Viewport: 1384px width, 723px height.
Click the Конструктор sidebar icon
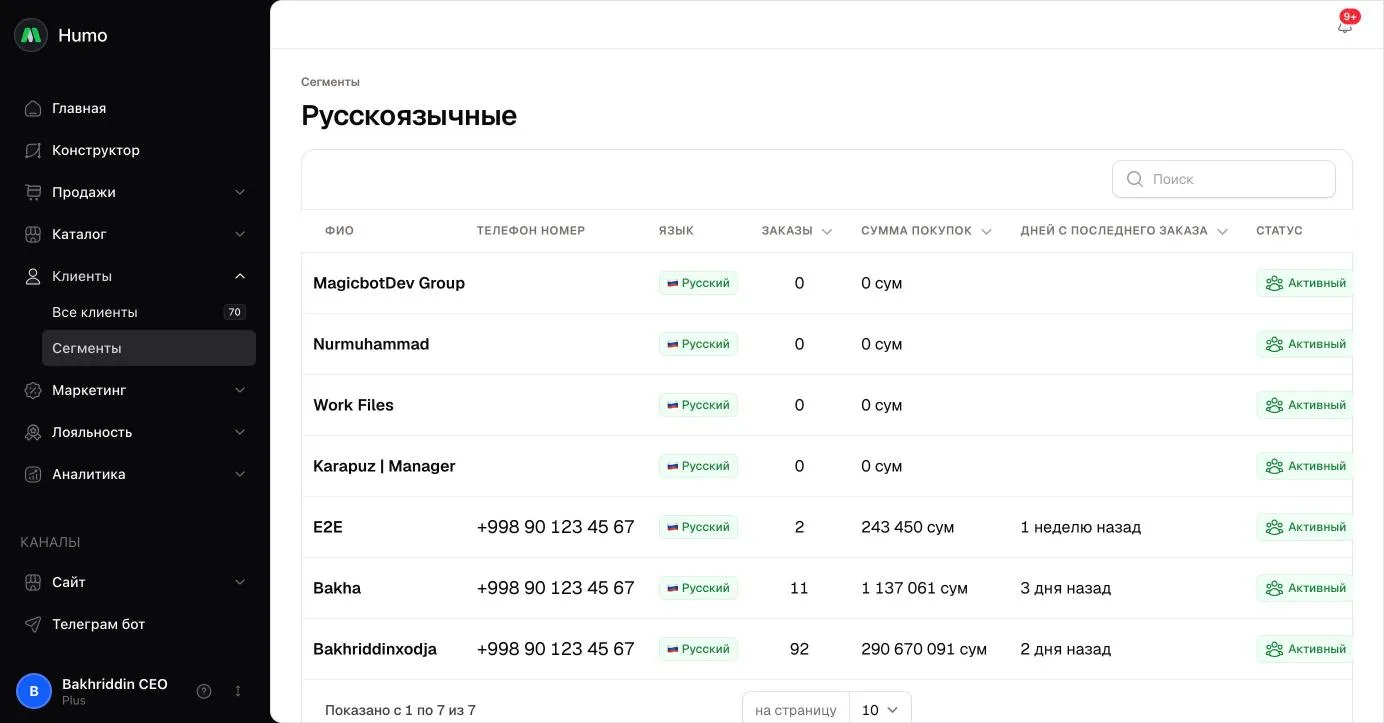pyautogui.click(x=33, y=150)
